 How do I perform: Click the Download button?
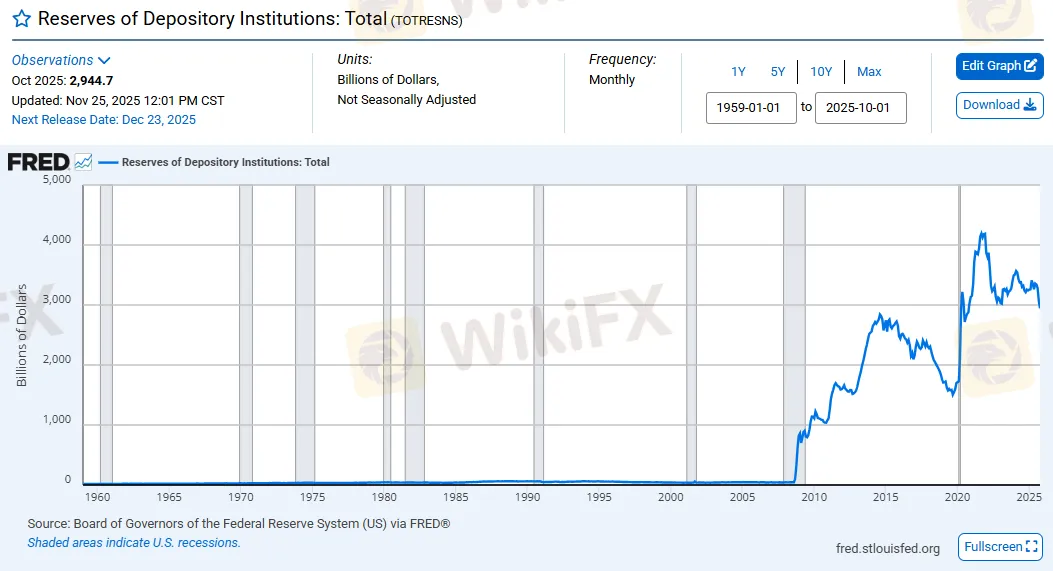tap(999, 105)
